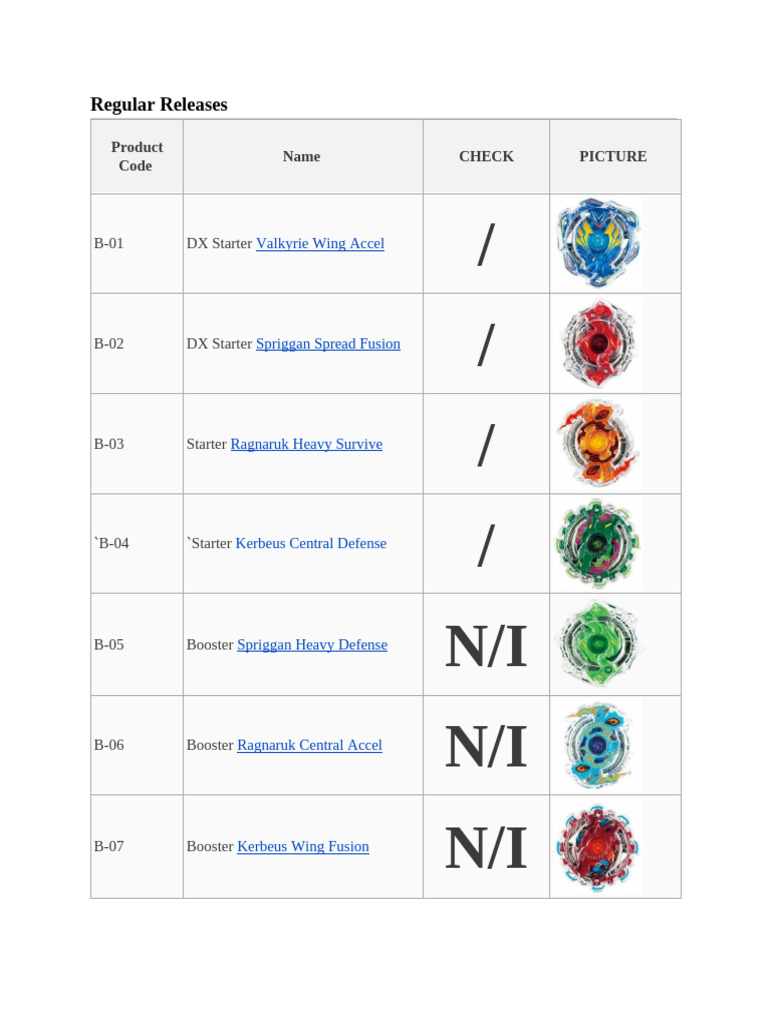This screenshot has width=768, height=1024.
Task: Select the B-06 light blue Ragnaruk image
Action: pos(598,745)
